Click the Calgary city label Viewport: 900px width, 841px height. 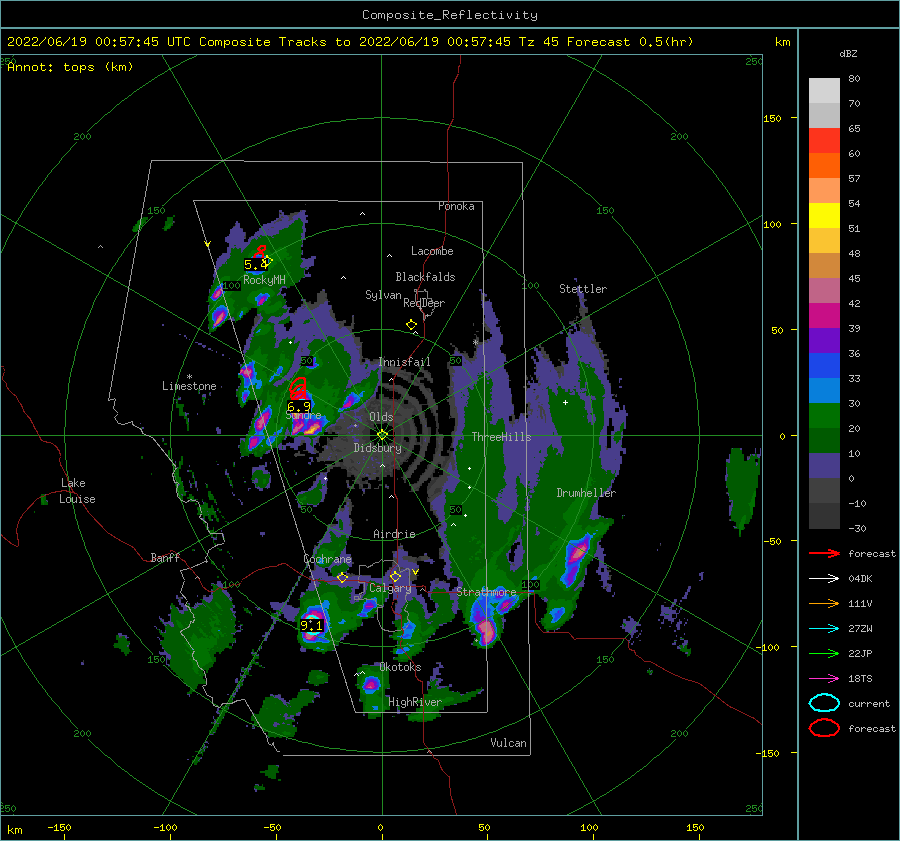coord(390,588)
